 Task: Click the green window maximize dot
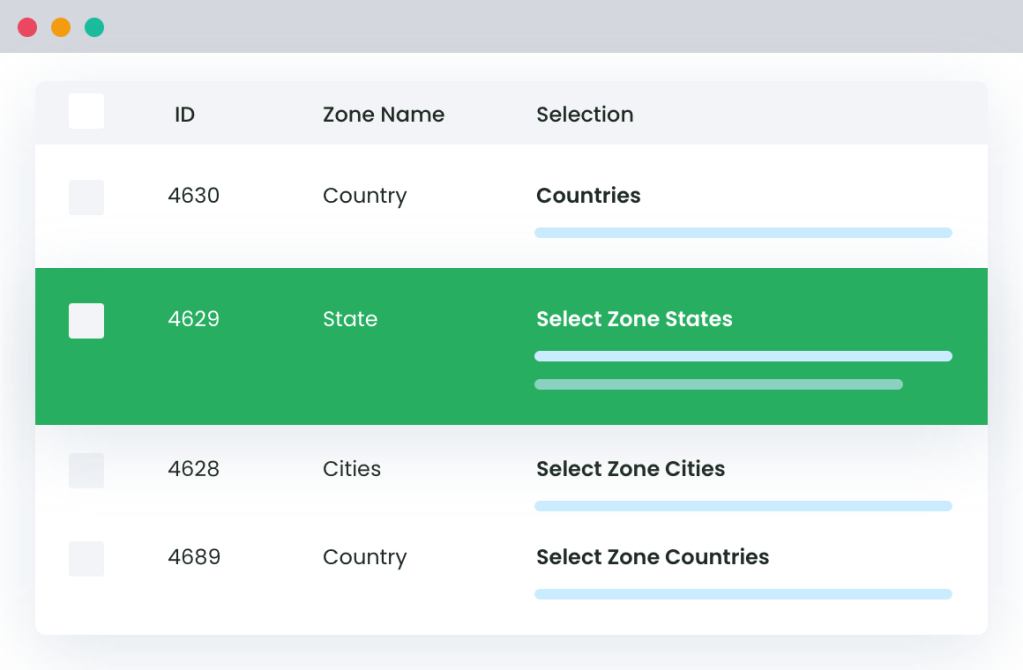tap(94, 27)
